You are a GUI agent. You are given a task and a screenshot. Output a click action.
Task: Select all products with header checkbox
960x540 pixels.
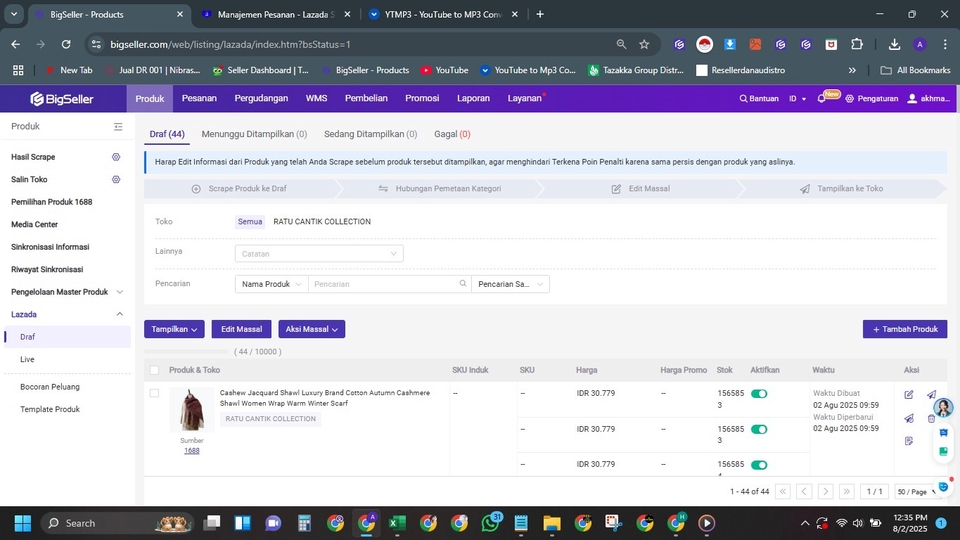[x=154, y=370]
